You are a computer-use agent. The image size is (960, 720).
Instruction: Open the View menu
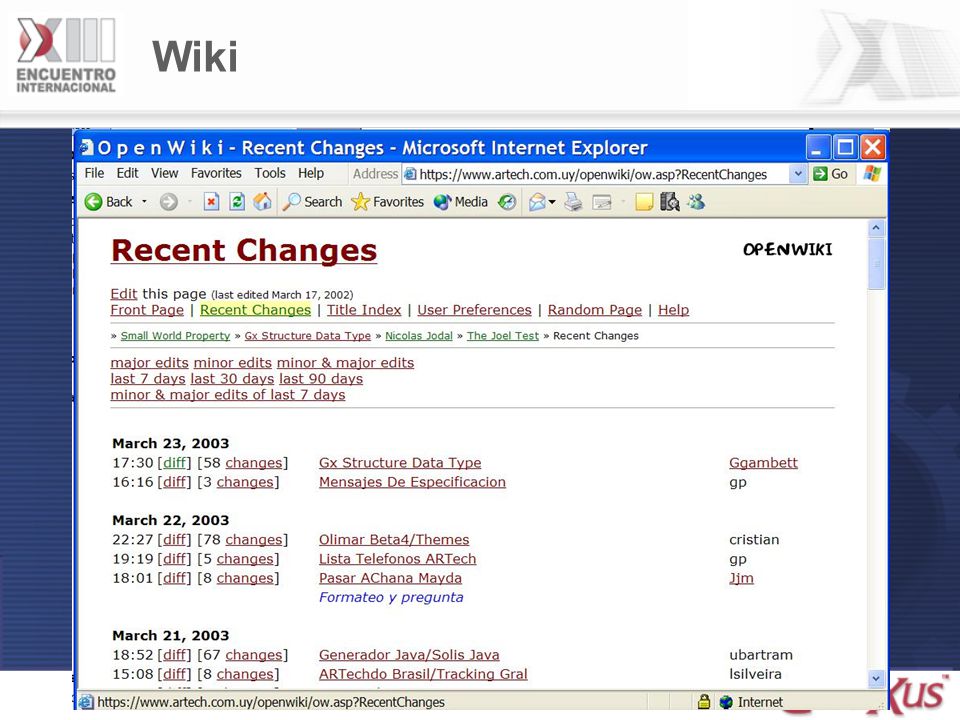(165, 173)
